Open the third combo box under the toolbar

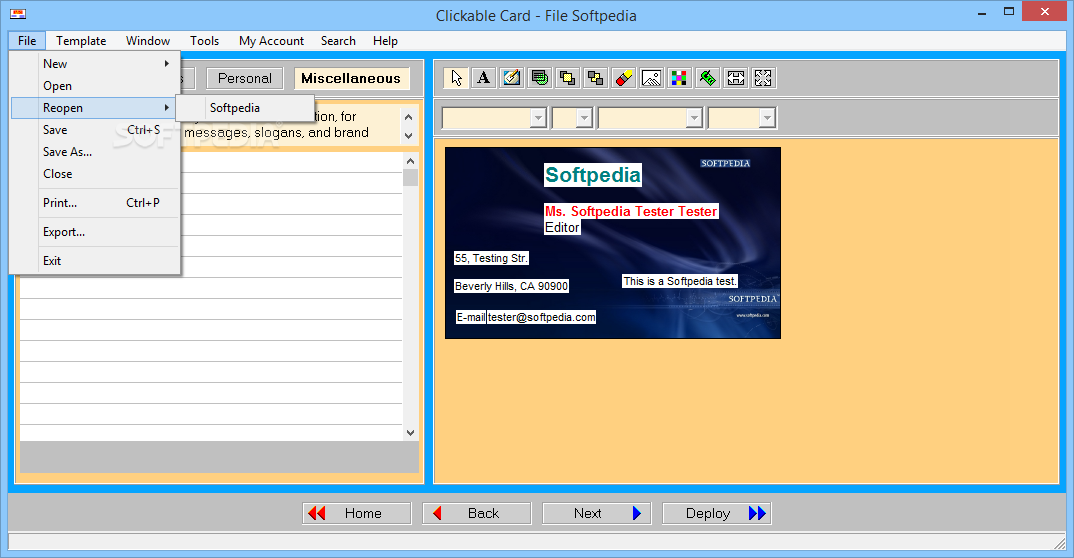(x=651, y=118)
